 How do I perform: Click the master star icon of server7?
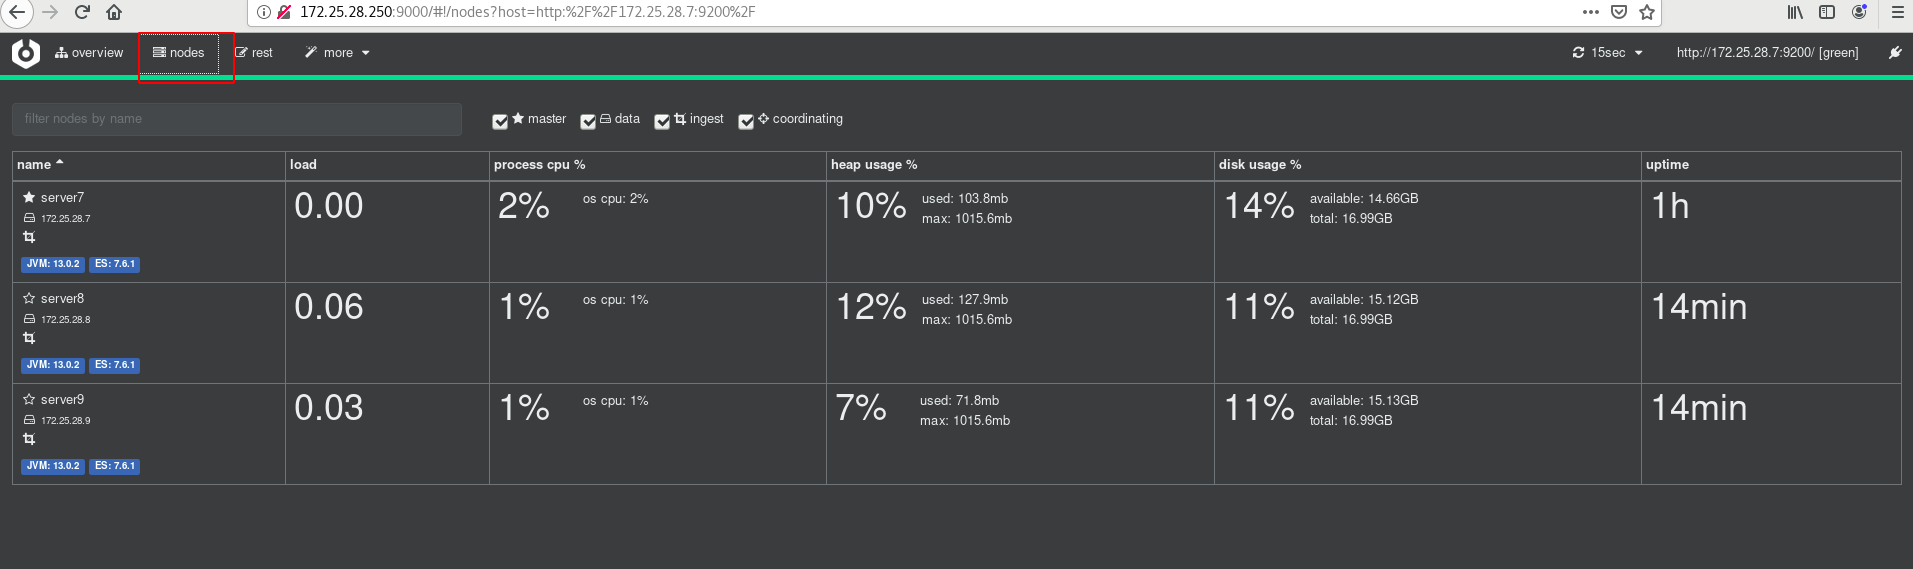29,198
